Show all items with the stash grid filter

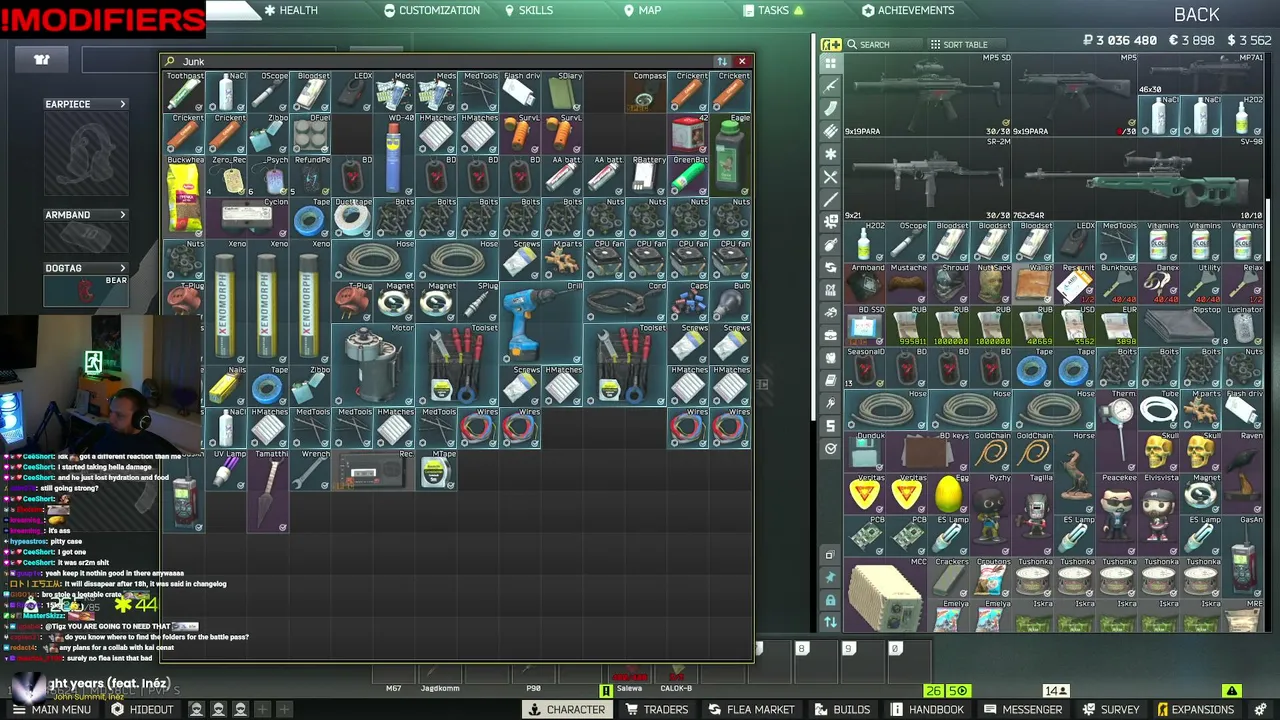pos(830,63)
